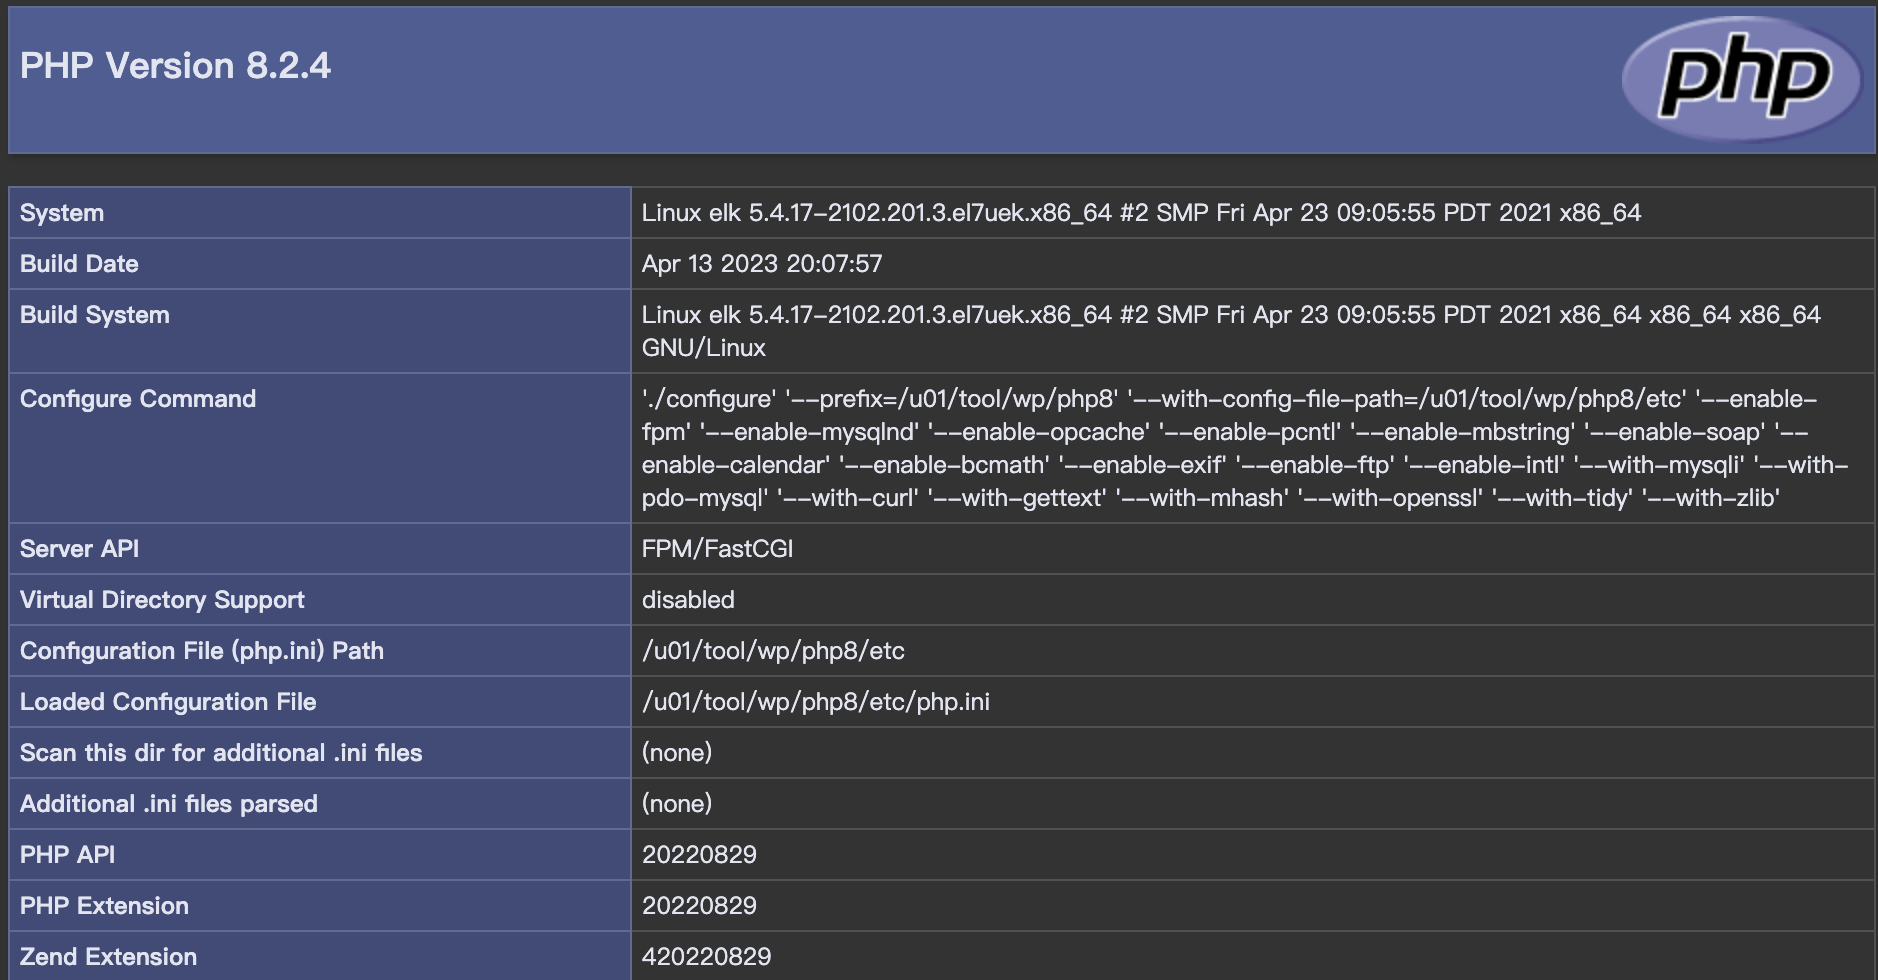Click the FPM/FastCGI value

(x=717, y=549)
